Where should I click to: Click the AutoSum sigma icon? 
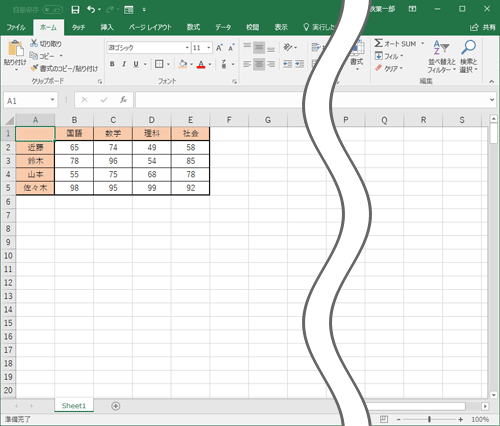[378, 43]
